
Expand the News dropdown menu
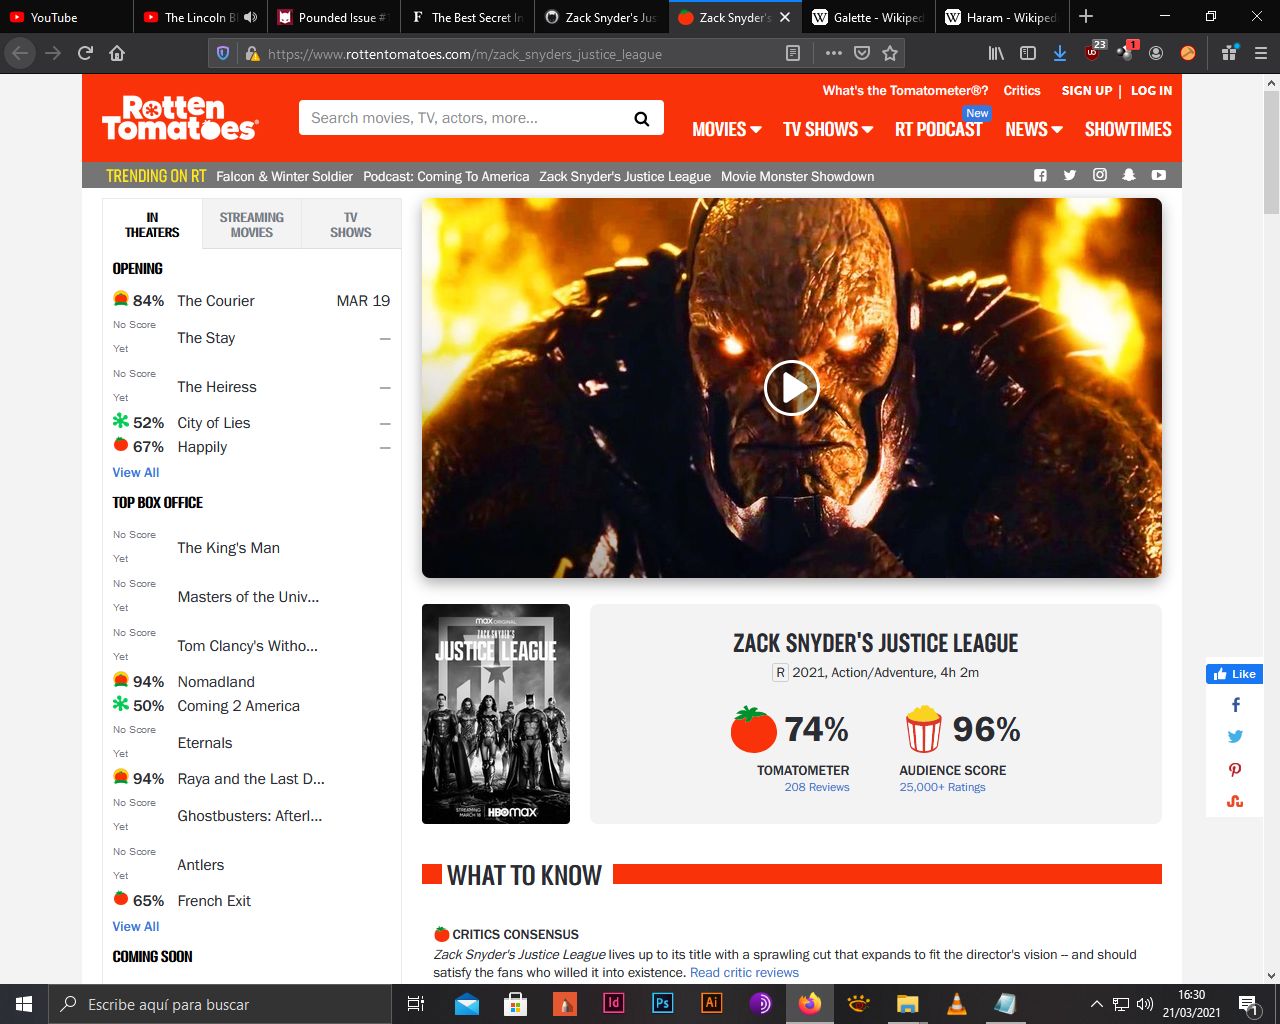(x=1034, y=129)
